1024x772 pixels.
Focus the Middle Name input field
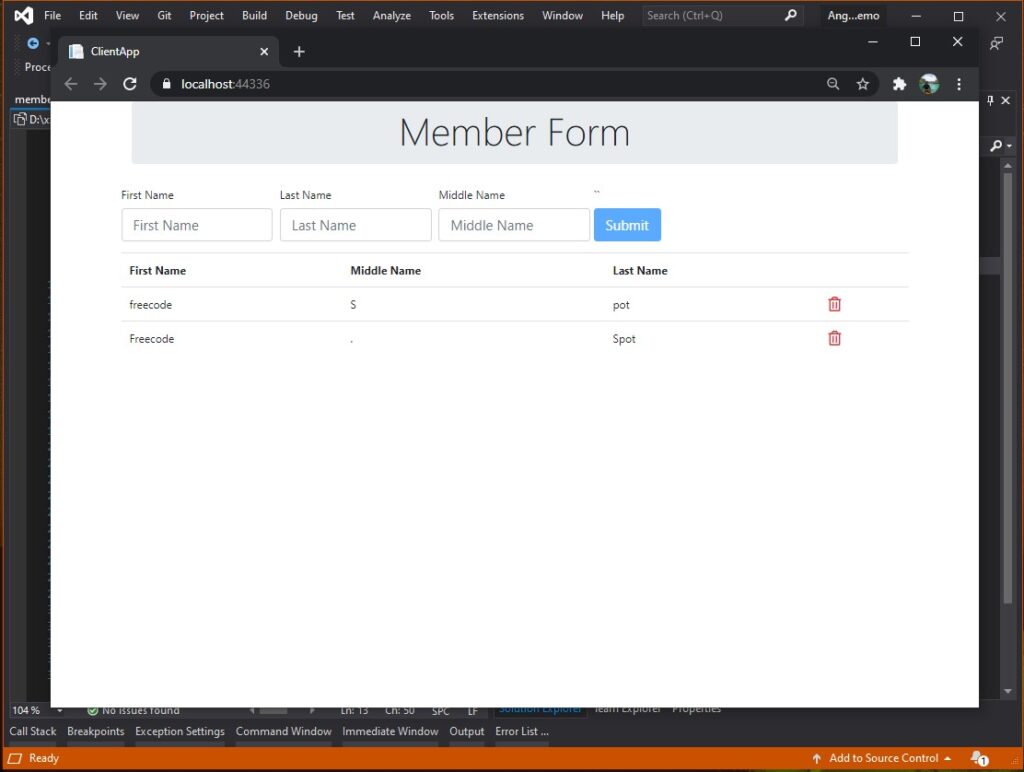514,225
